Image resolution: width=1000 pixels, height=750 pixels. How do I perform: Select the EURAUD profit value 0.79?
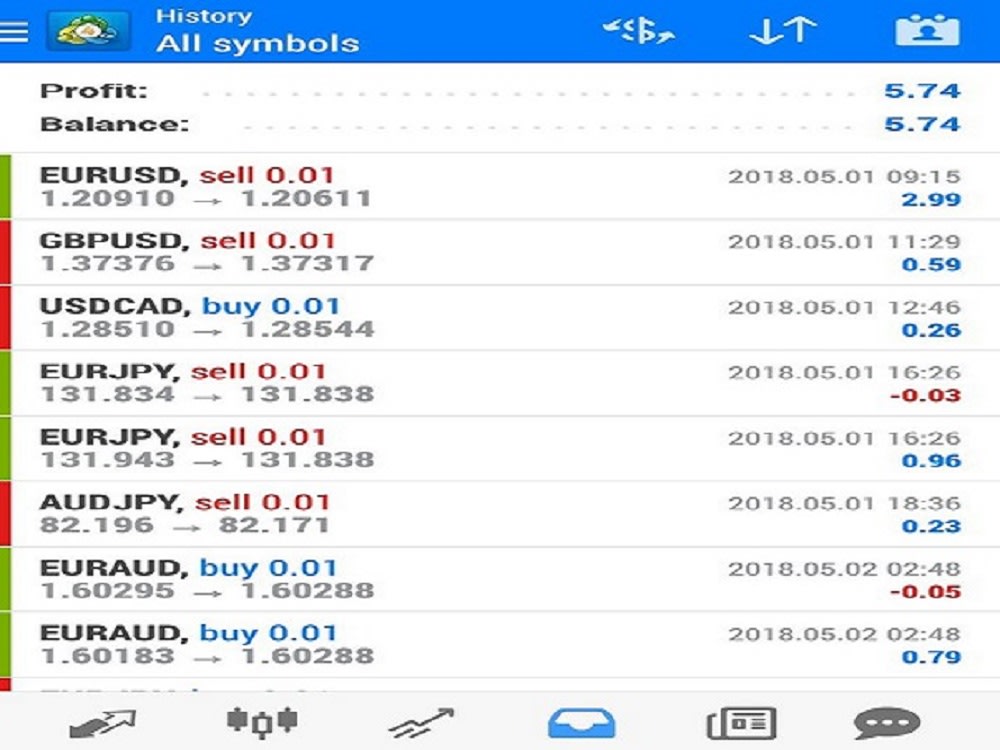(931, 657)
